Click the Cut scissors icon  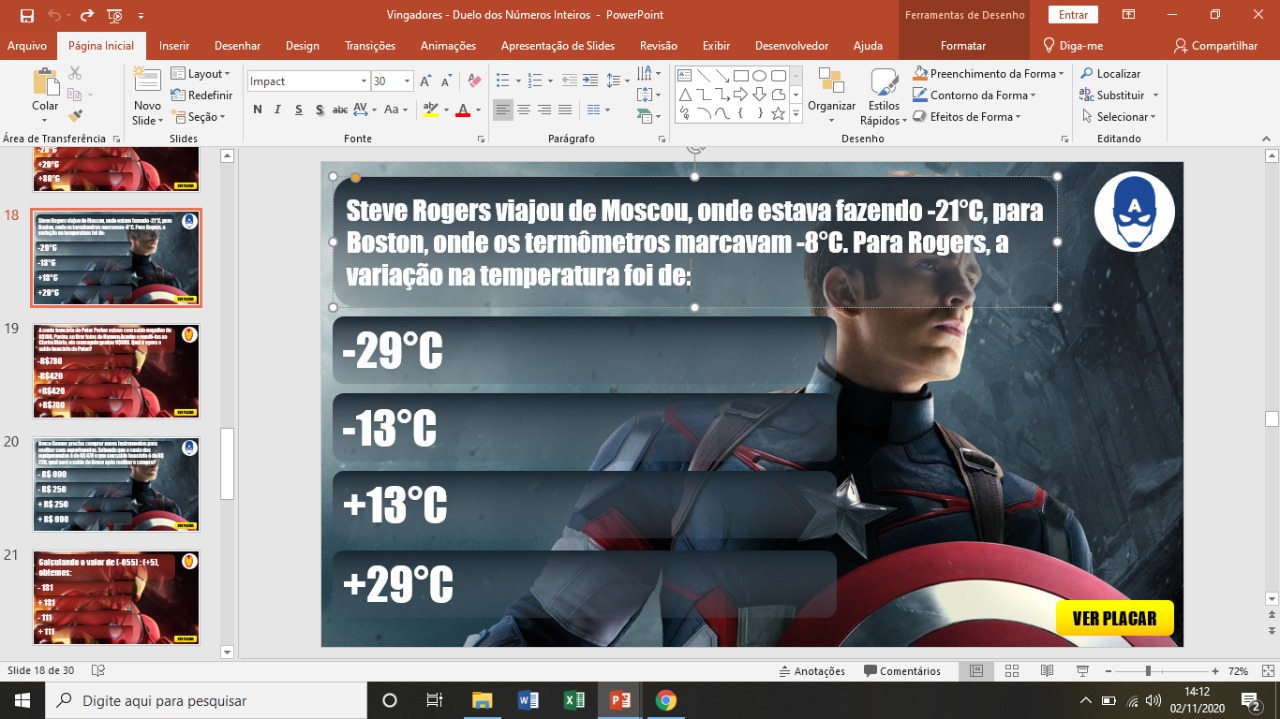coord(75,73)
